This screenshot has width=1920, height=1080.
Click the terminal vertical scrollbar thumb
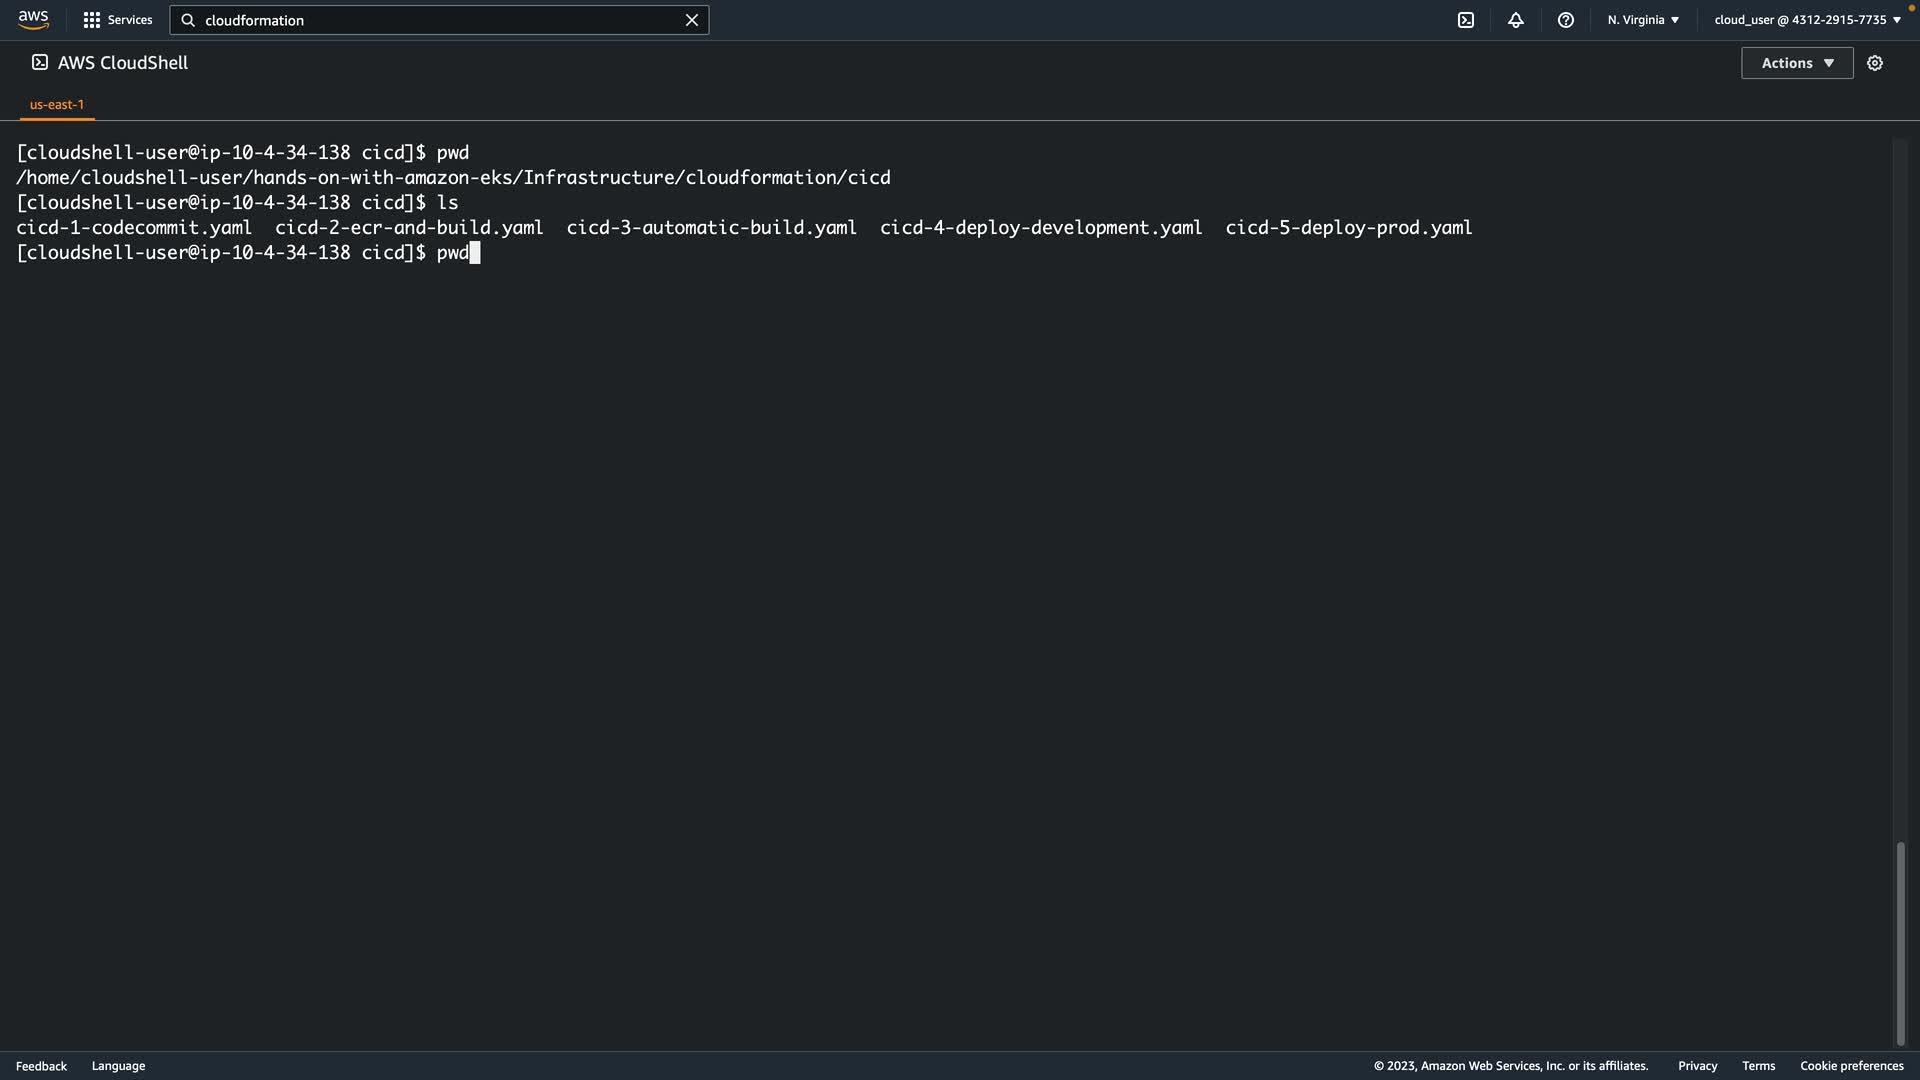(1900, 942)
